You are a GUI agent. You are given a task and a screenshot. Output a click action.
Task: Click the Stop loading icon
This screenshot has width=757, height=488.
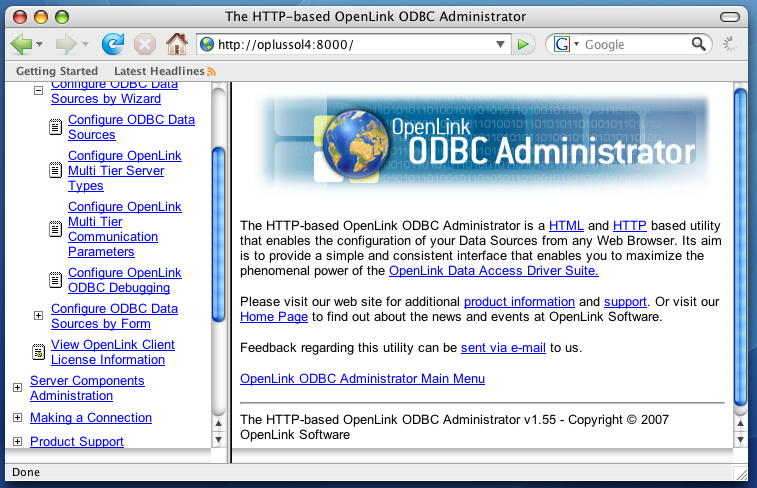(x=144, y=44)
